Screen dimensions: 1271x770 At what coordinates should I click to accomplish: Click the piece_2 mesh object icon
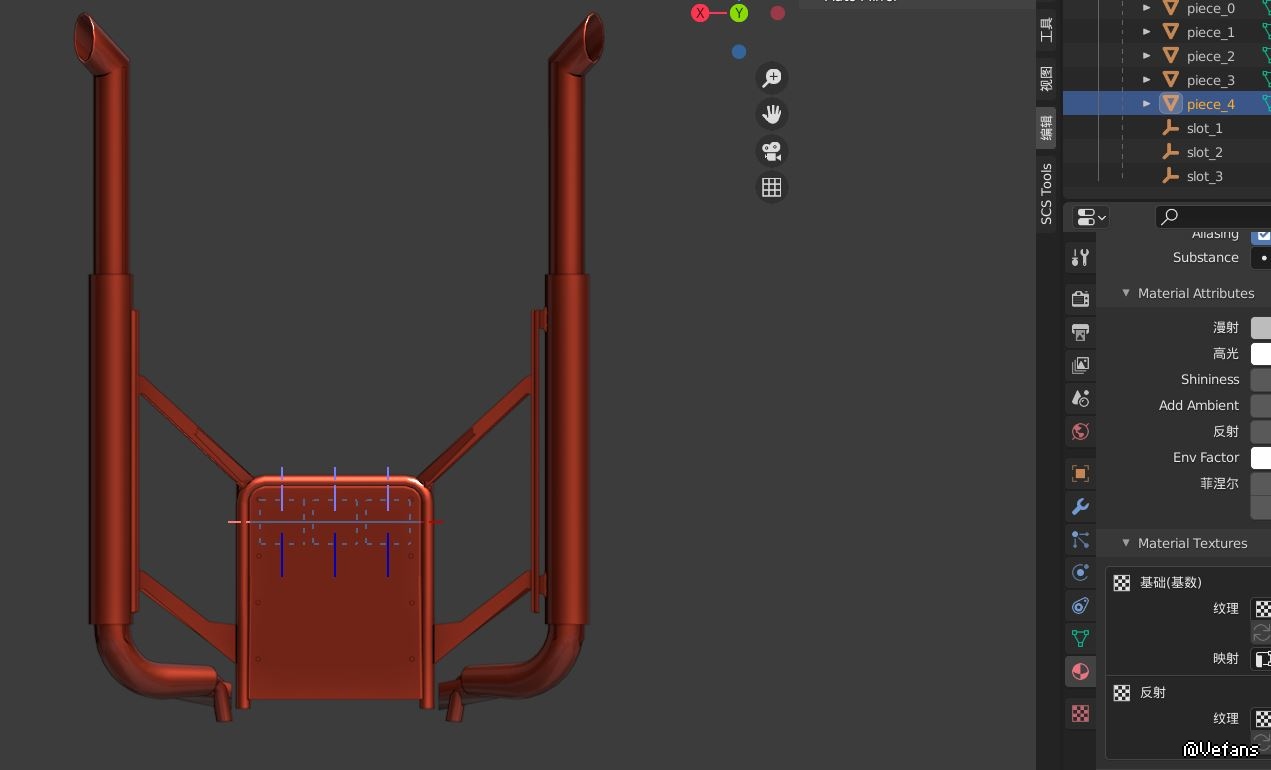click(x=1170, y=56)
